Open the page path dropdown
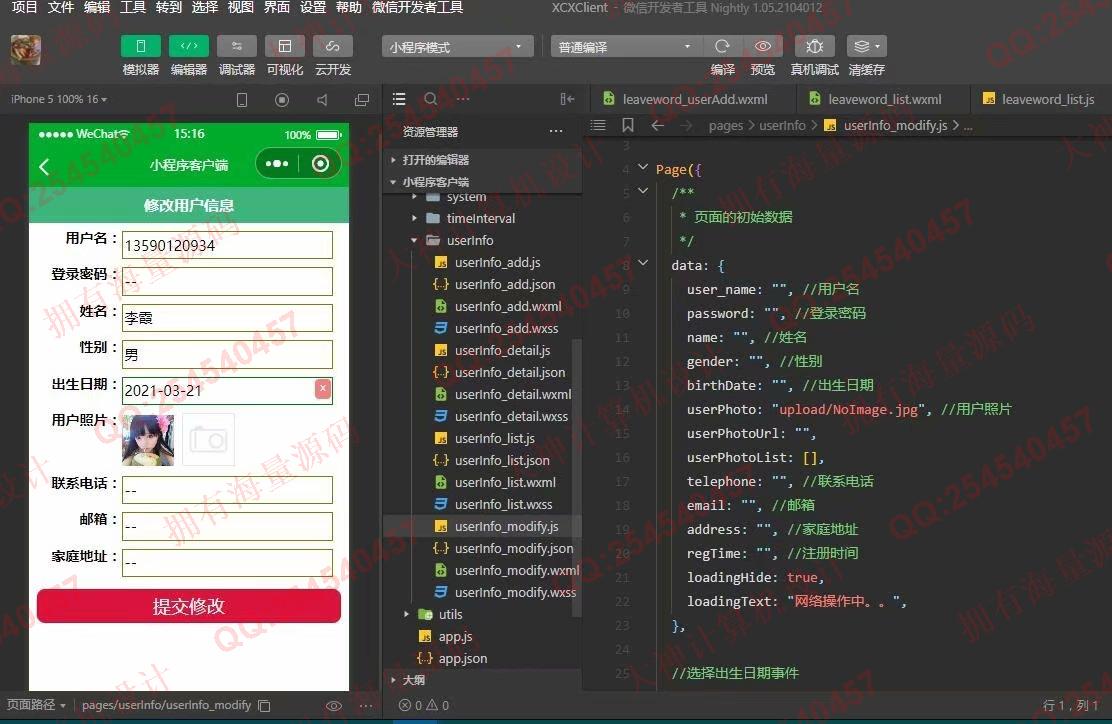Screen dimensions: 1112x724 (x=36, y=705)
